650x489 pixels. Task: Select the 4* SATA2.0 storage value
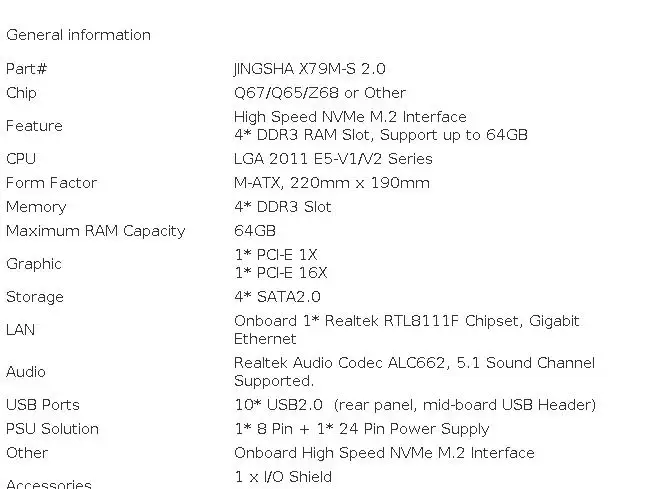(277, 297)
